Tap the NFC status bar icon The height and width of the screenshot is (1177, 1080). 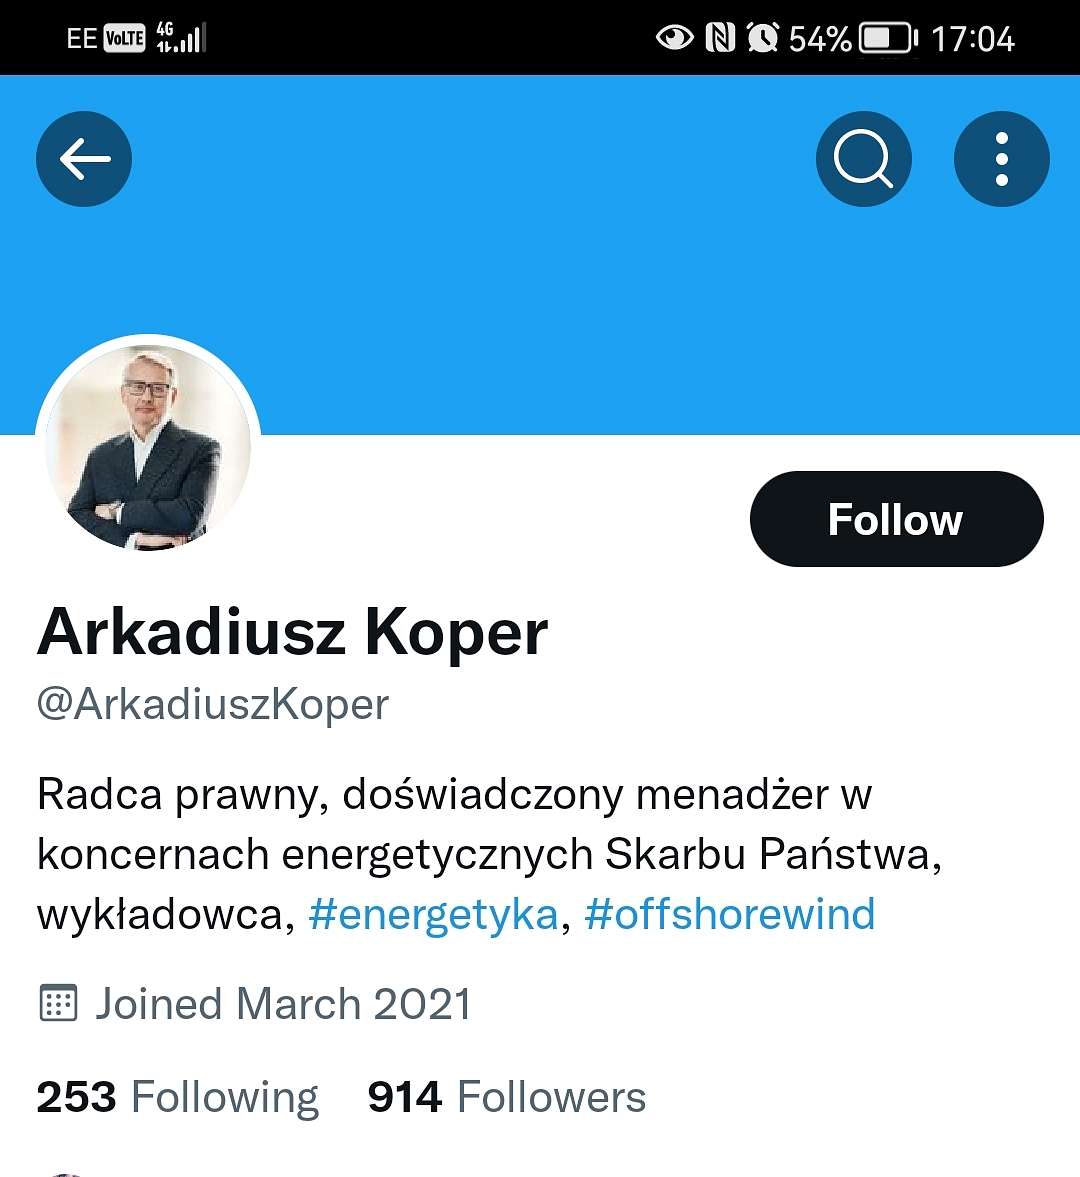click(720, 38)
